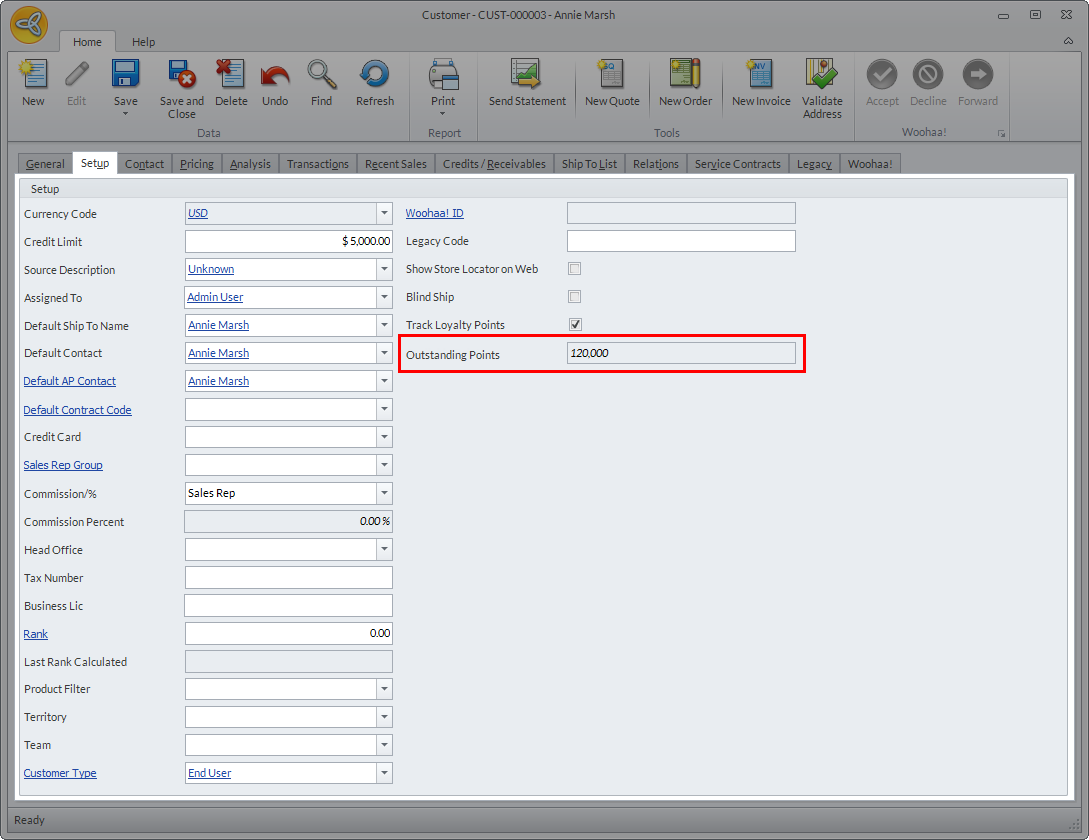This screenshot has height=840, width=1089.
Task: Switch to the Pricing tab
Action: (196, 164)
